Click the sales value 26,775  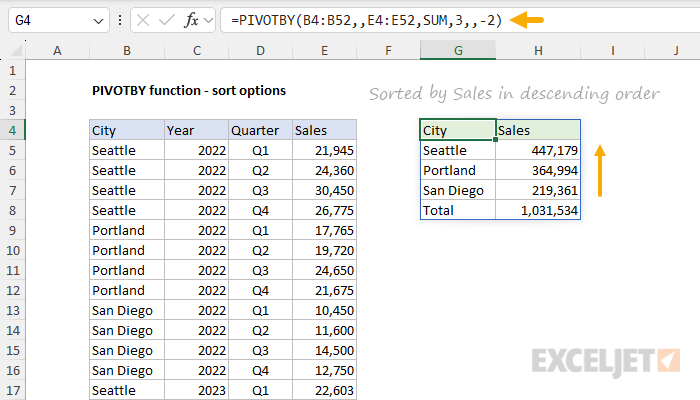tap(324, 210)
